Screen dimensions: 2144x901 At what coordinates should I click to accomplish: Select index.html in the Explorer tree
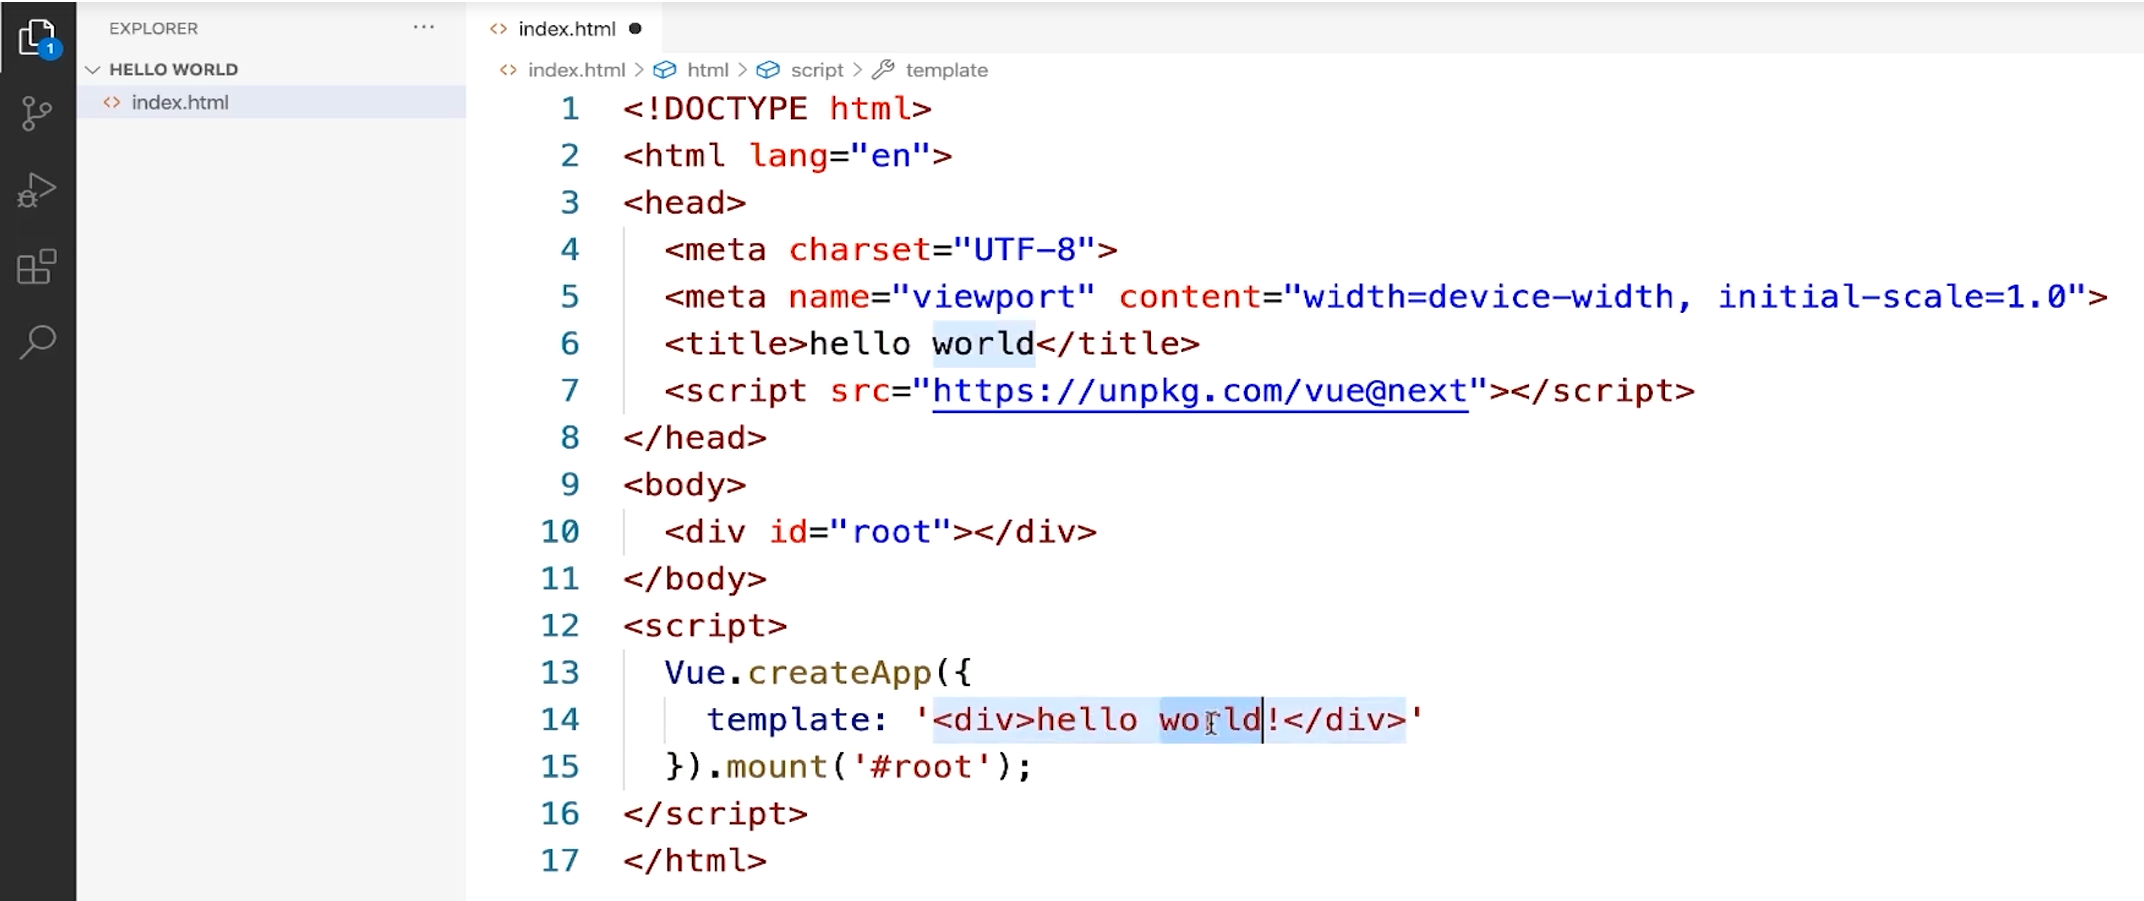[x=271, y=102]
